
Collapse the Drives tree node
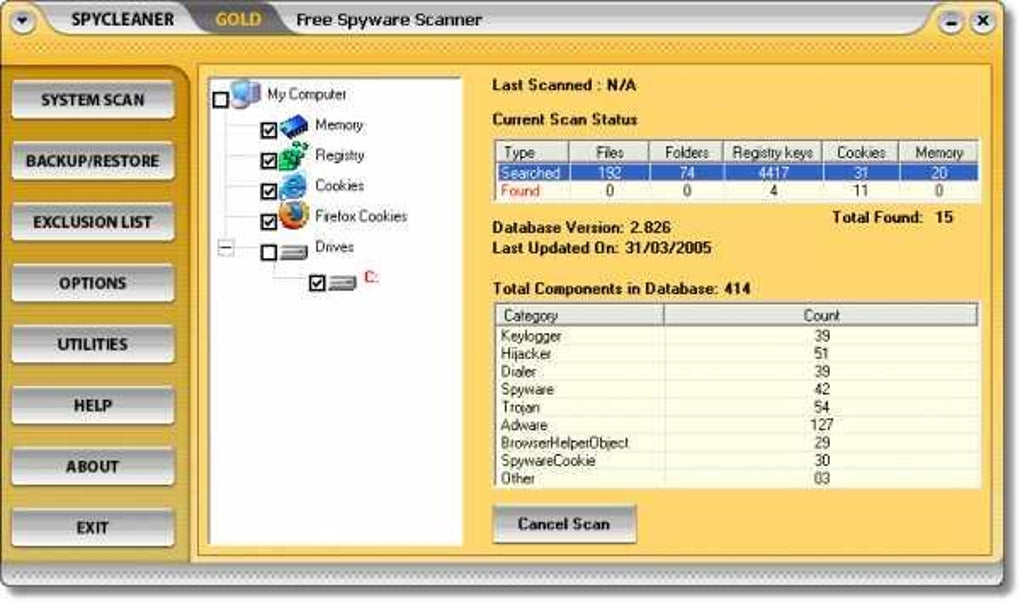pos(226,247)
